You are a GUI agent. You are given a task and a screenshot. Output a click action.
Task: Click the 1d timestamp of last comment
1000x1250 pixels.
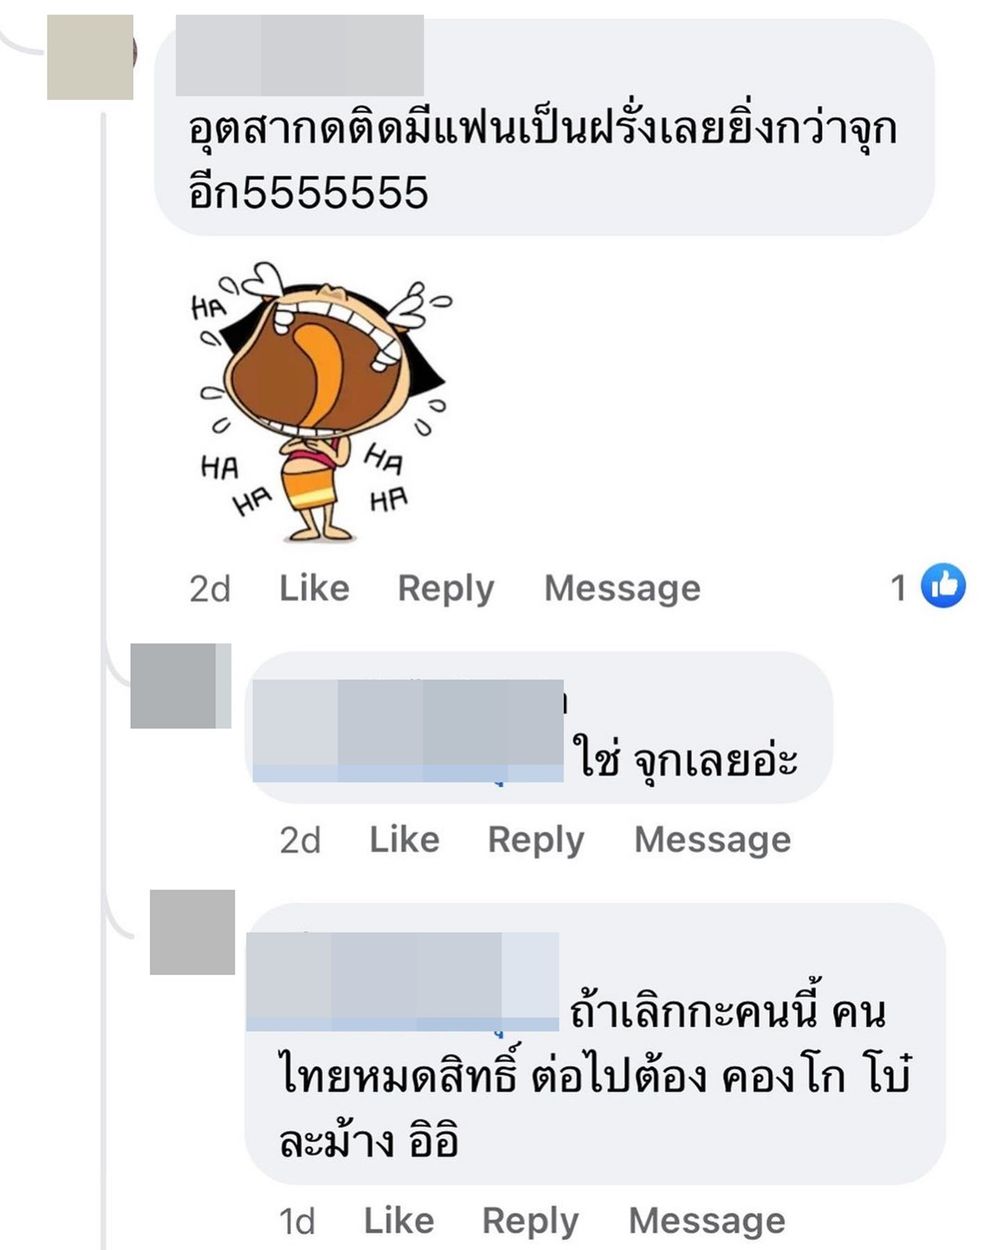click(x=296, y=1221)
